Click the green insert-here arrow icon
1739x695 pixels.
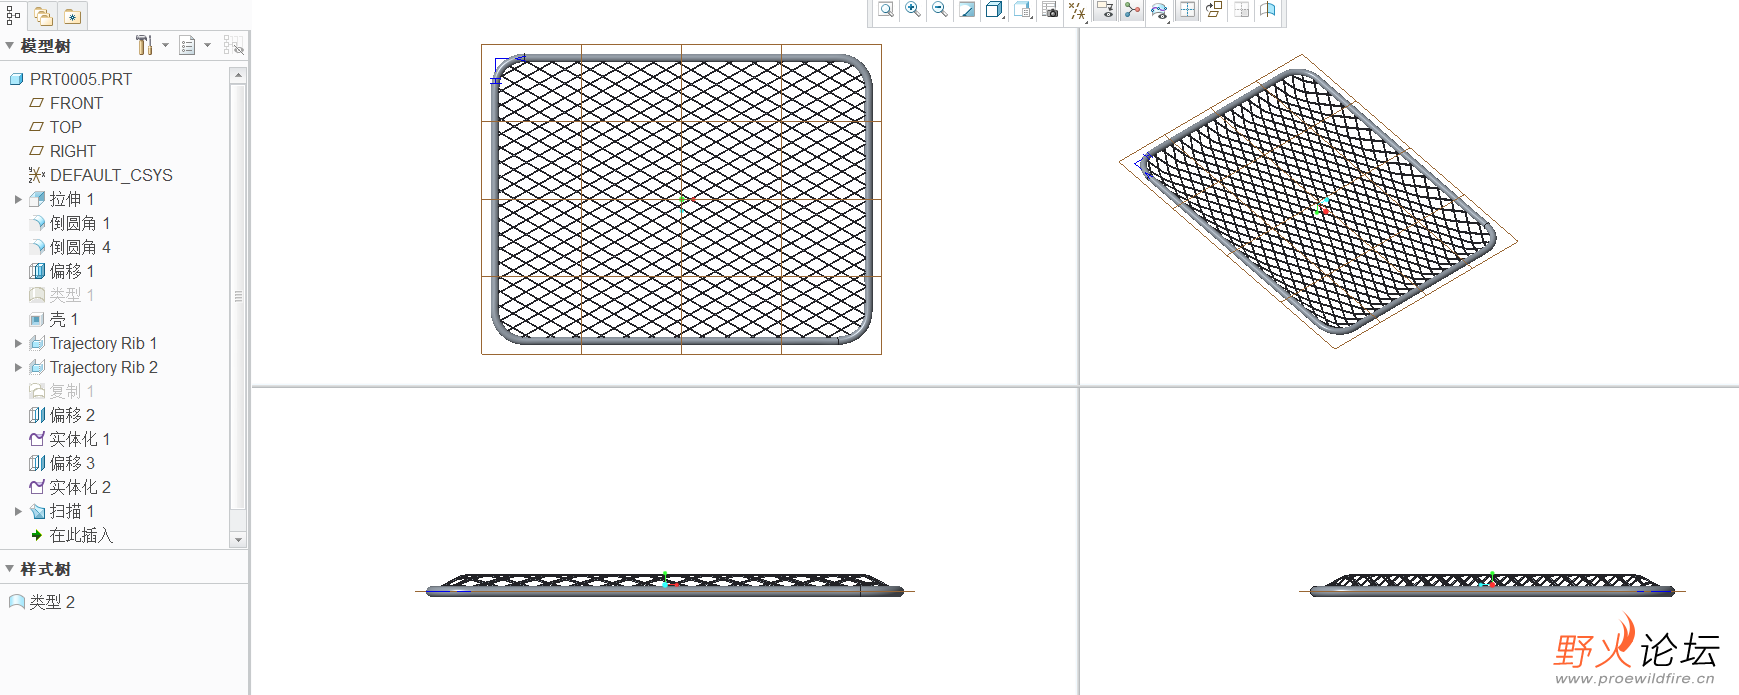pyautogui.click(x=37, y=535)
